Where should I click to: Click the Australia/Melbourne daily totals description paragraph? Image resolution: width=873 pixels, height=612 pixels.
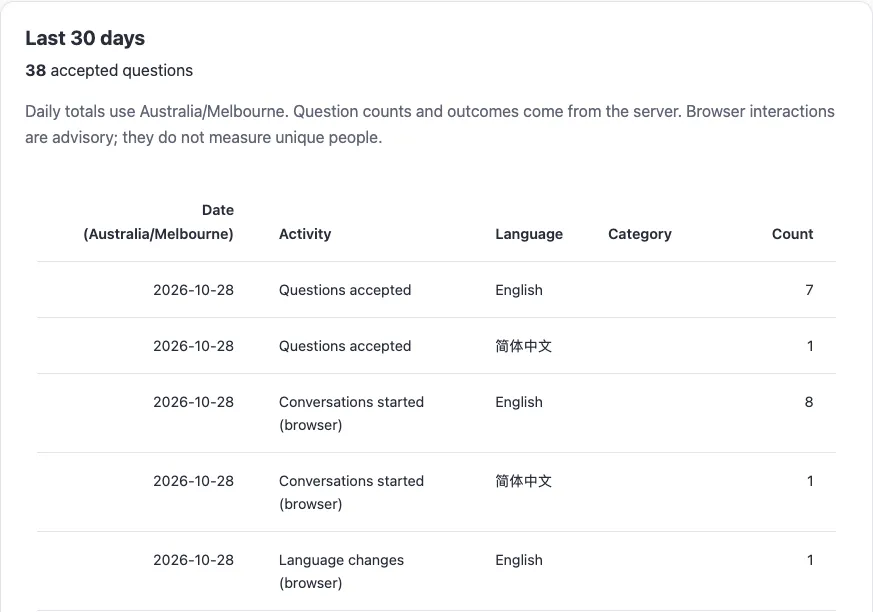[430, 124]
